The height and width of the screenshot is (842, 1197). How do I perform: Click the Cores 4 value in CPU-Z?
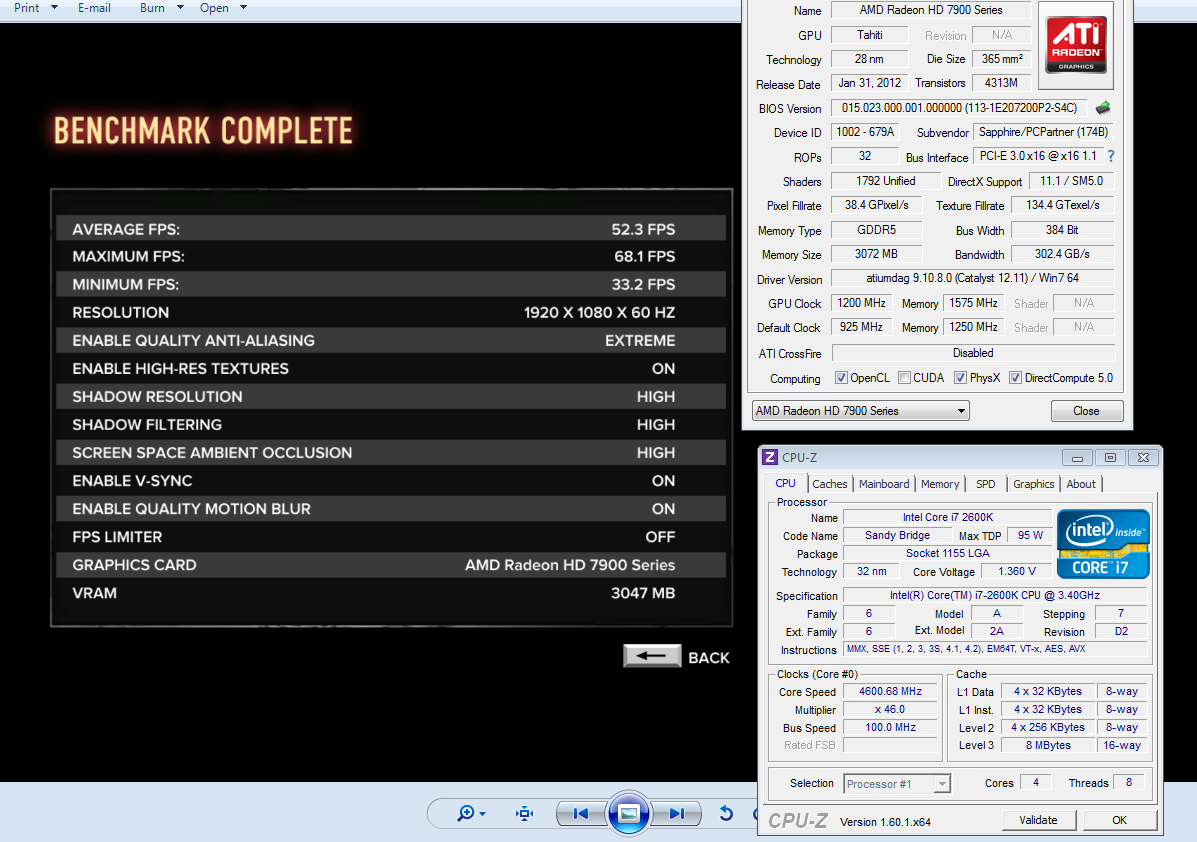tap(1035, 782)
